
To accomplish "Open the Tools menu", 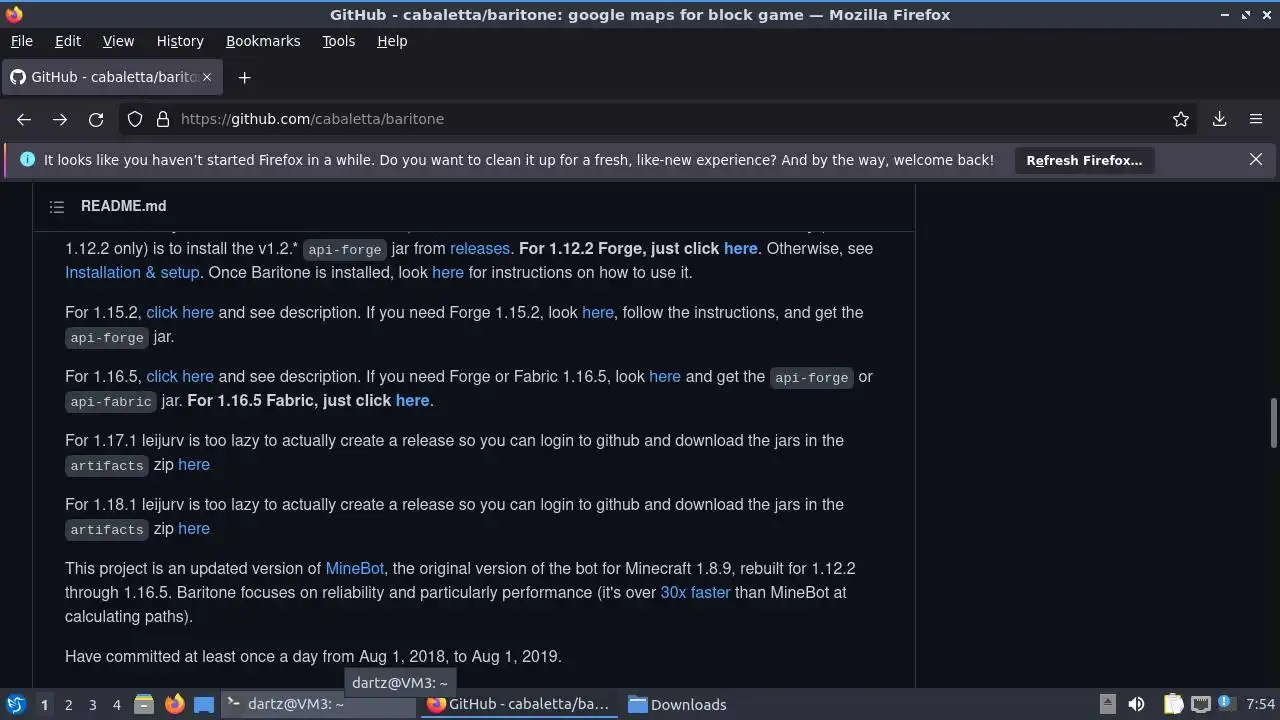I will coord(338,41).
